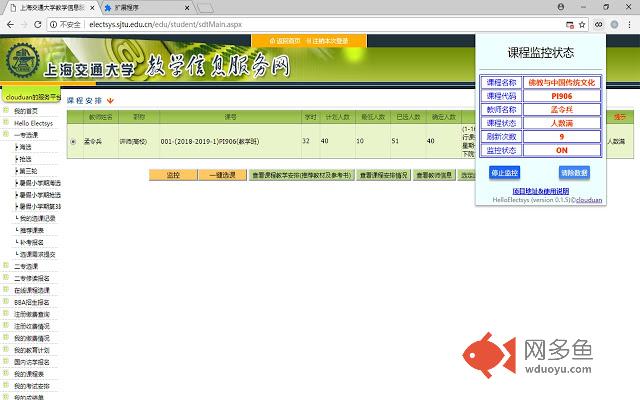Expand the 我的首页 tree node
Viewport: 640px width, 400px height.
(x=6, y=110)
